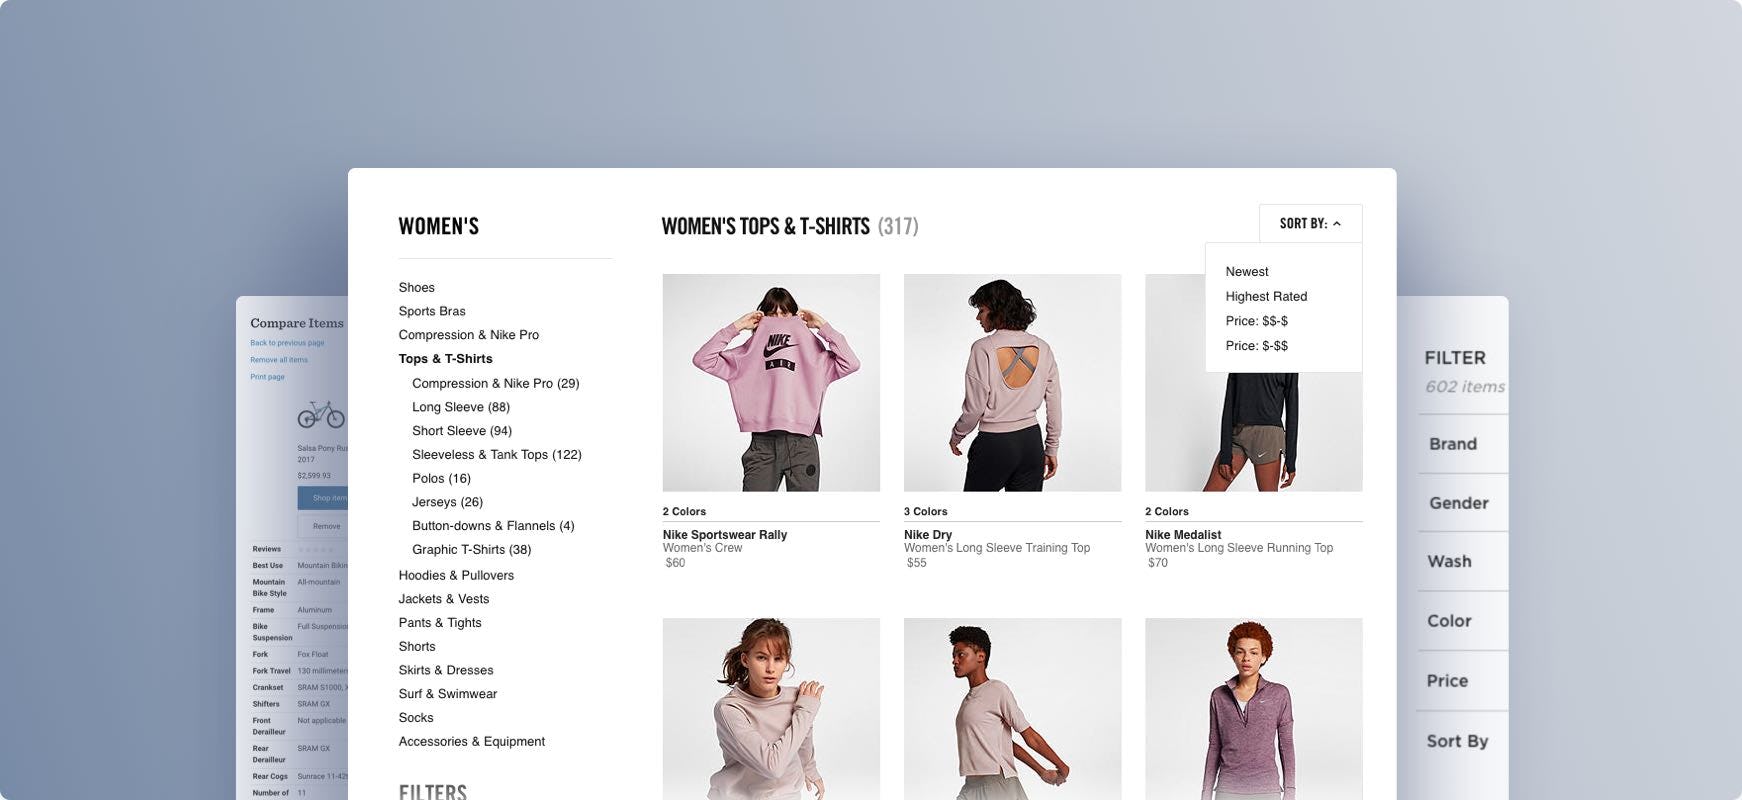
Task: Open Sports Bras category link
Action: 432,312
